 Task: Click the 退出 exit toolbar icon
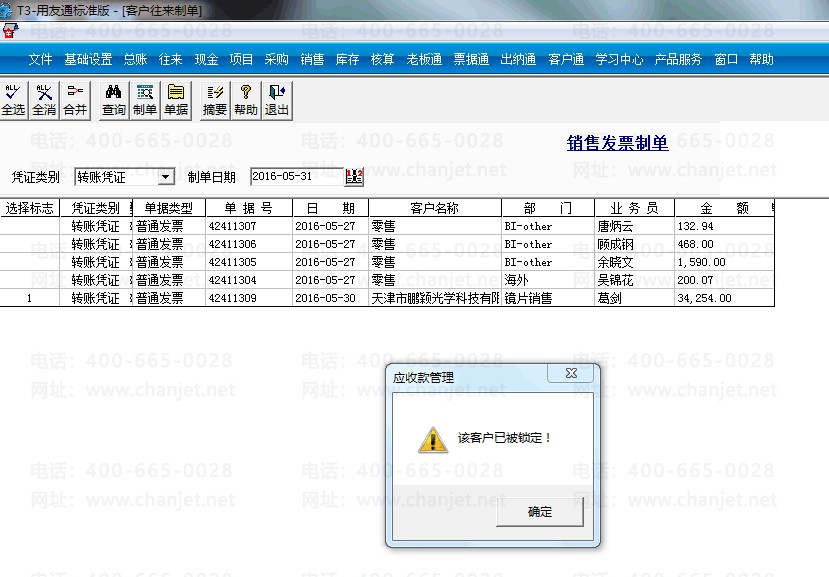277,100
